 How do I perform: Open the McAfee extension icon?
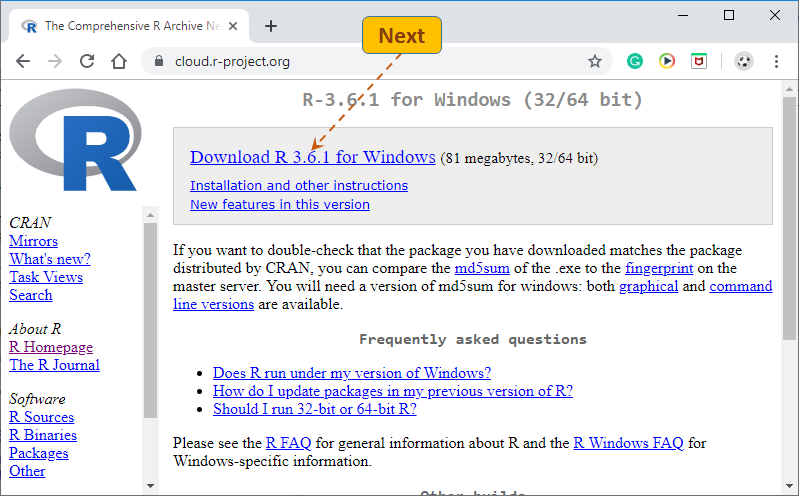(x=699, y=61)
